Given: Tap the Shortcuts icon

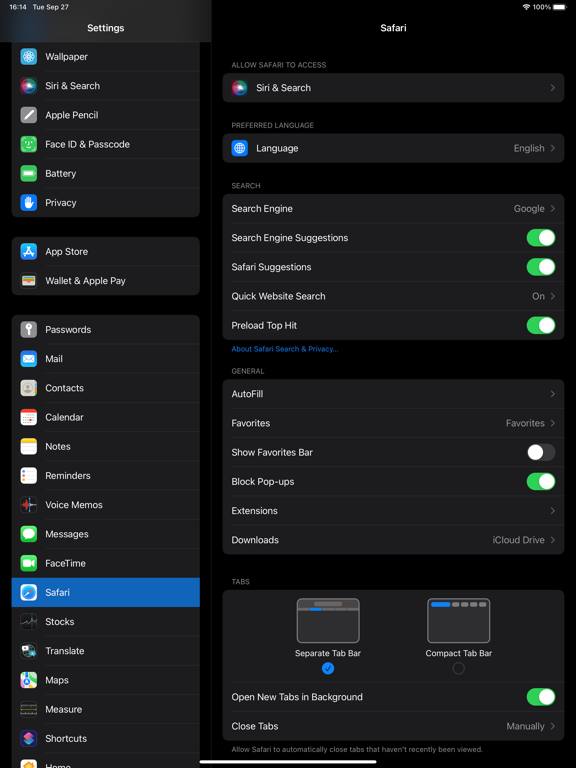Looking at the screenshot, I should 28,738.
